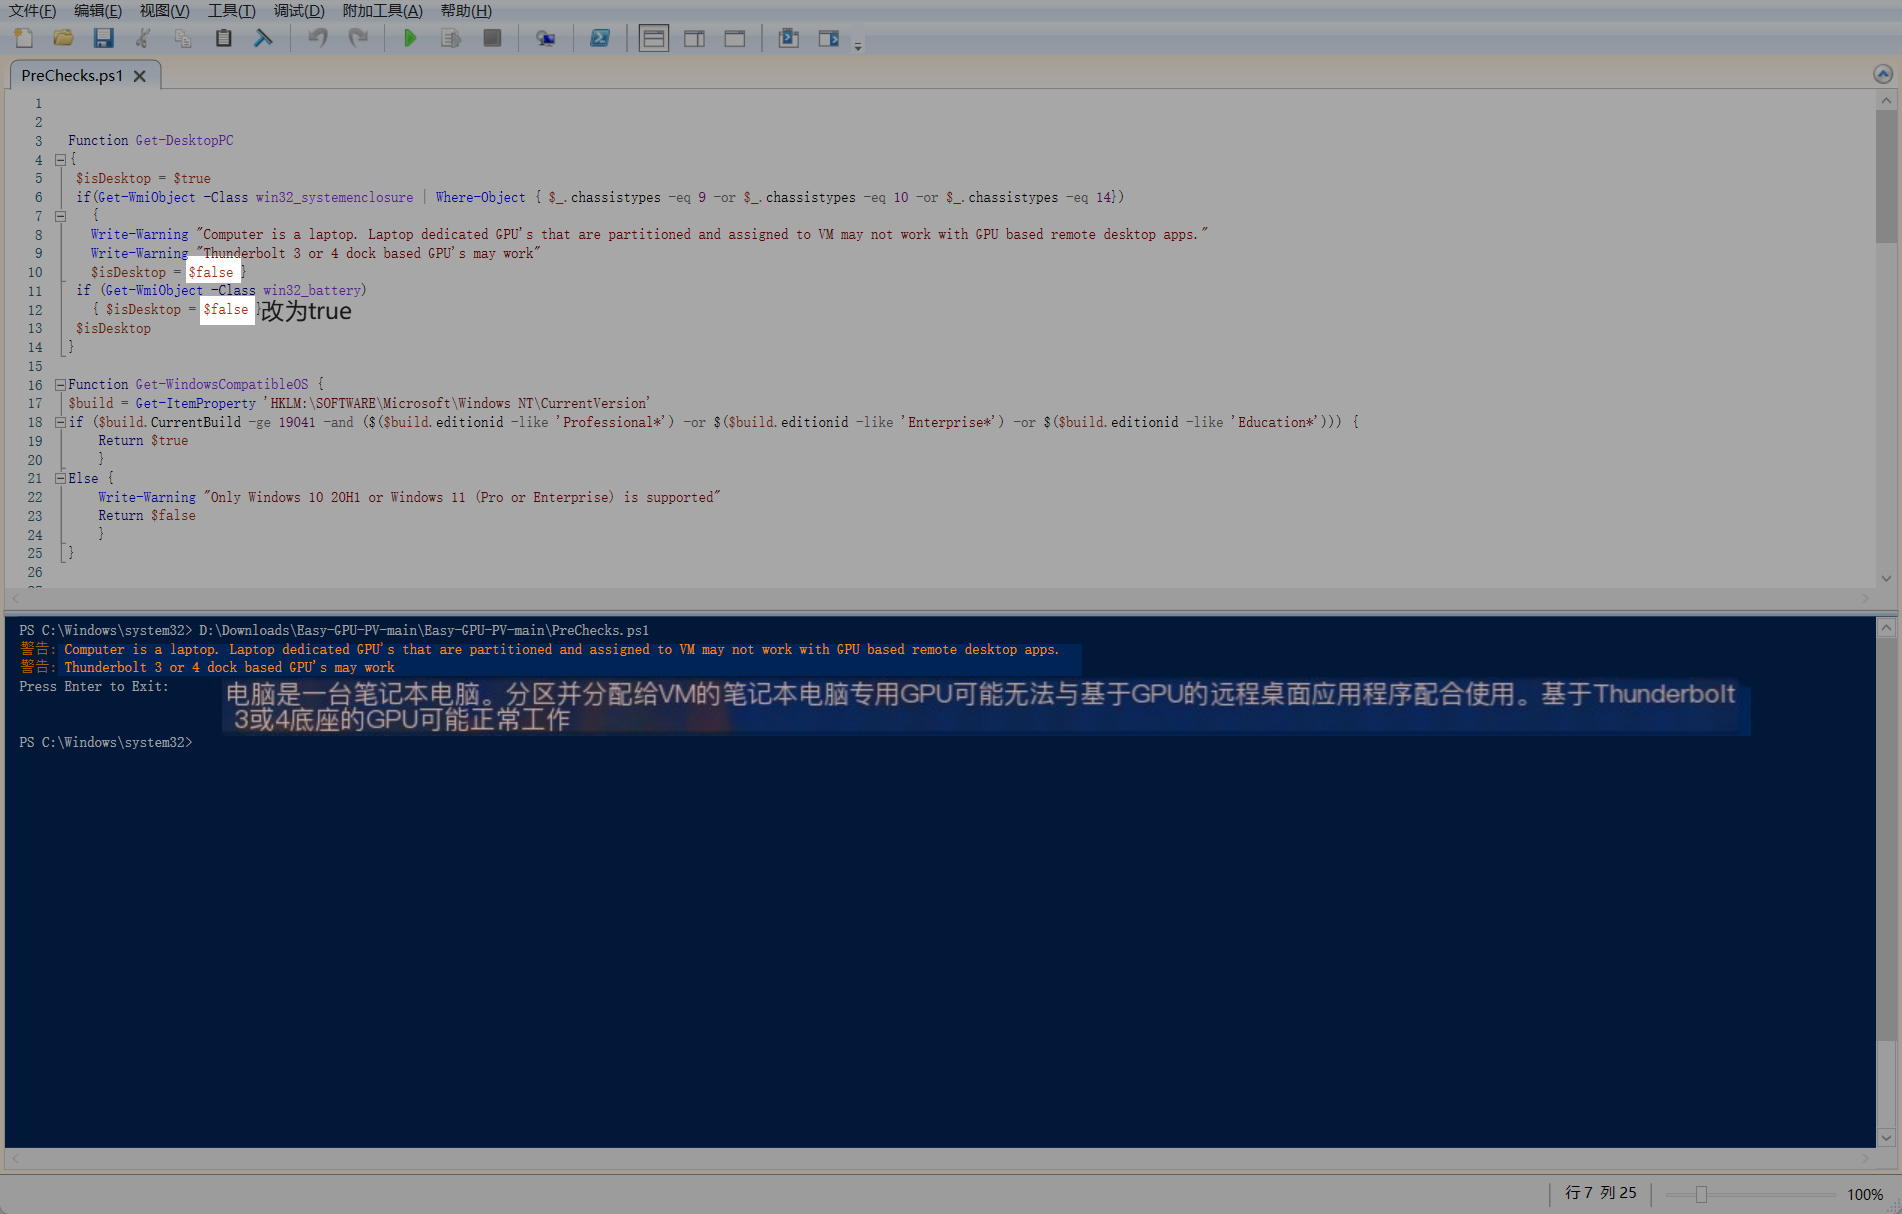Collapse the Else block fold marker
1902x1214 pixels.
pos(60,479)
